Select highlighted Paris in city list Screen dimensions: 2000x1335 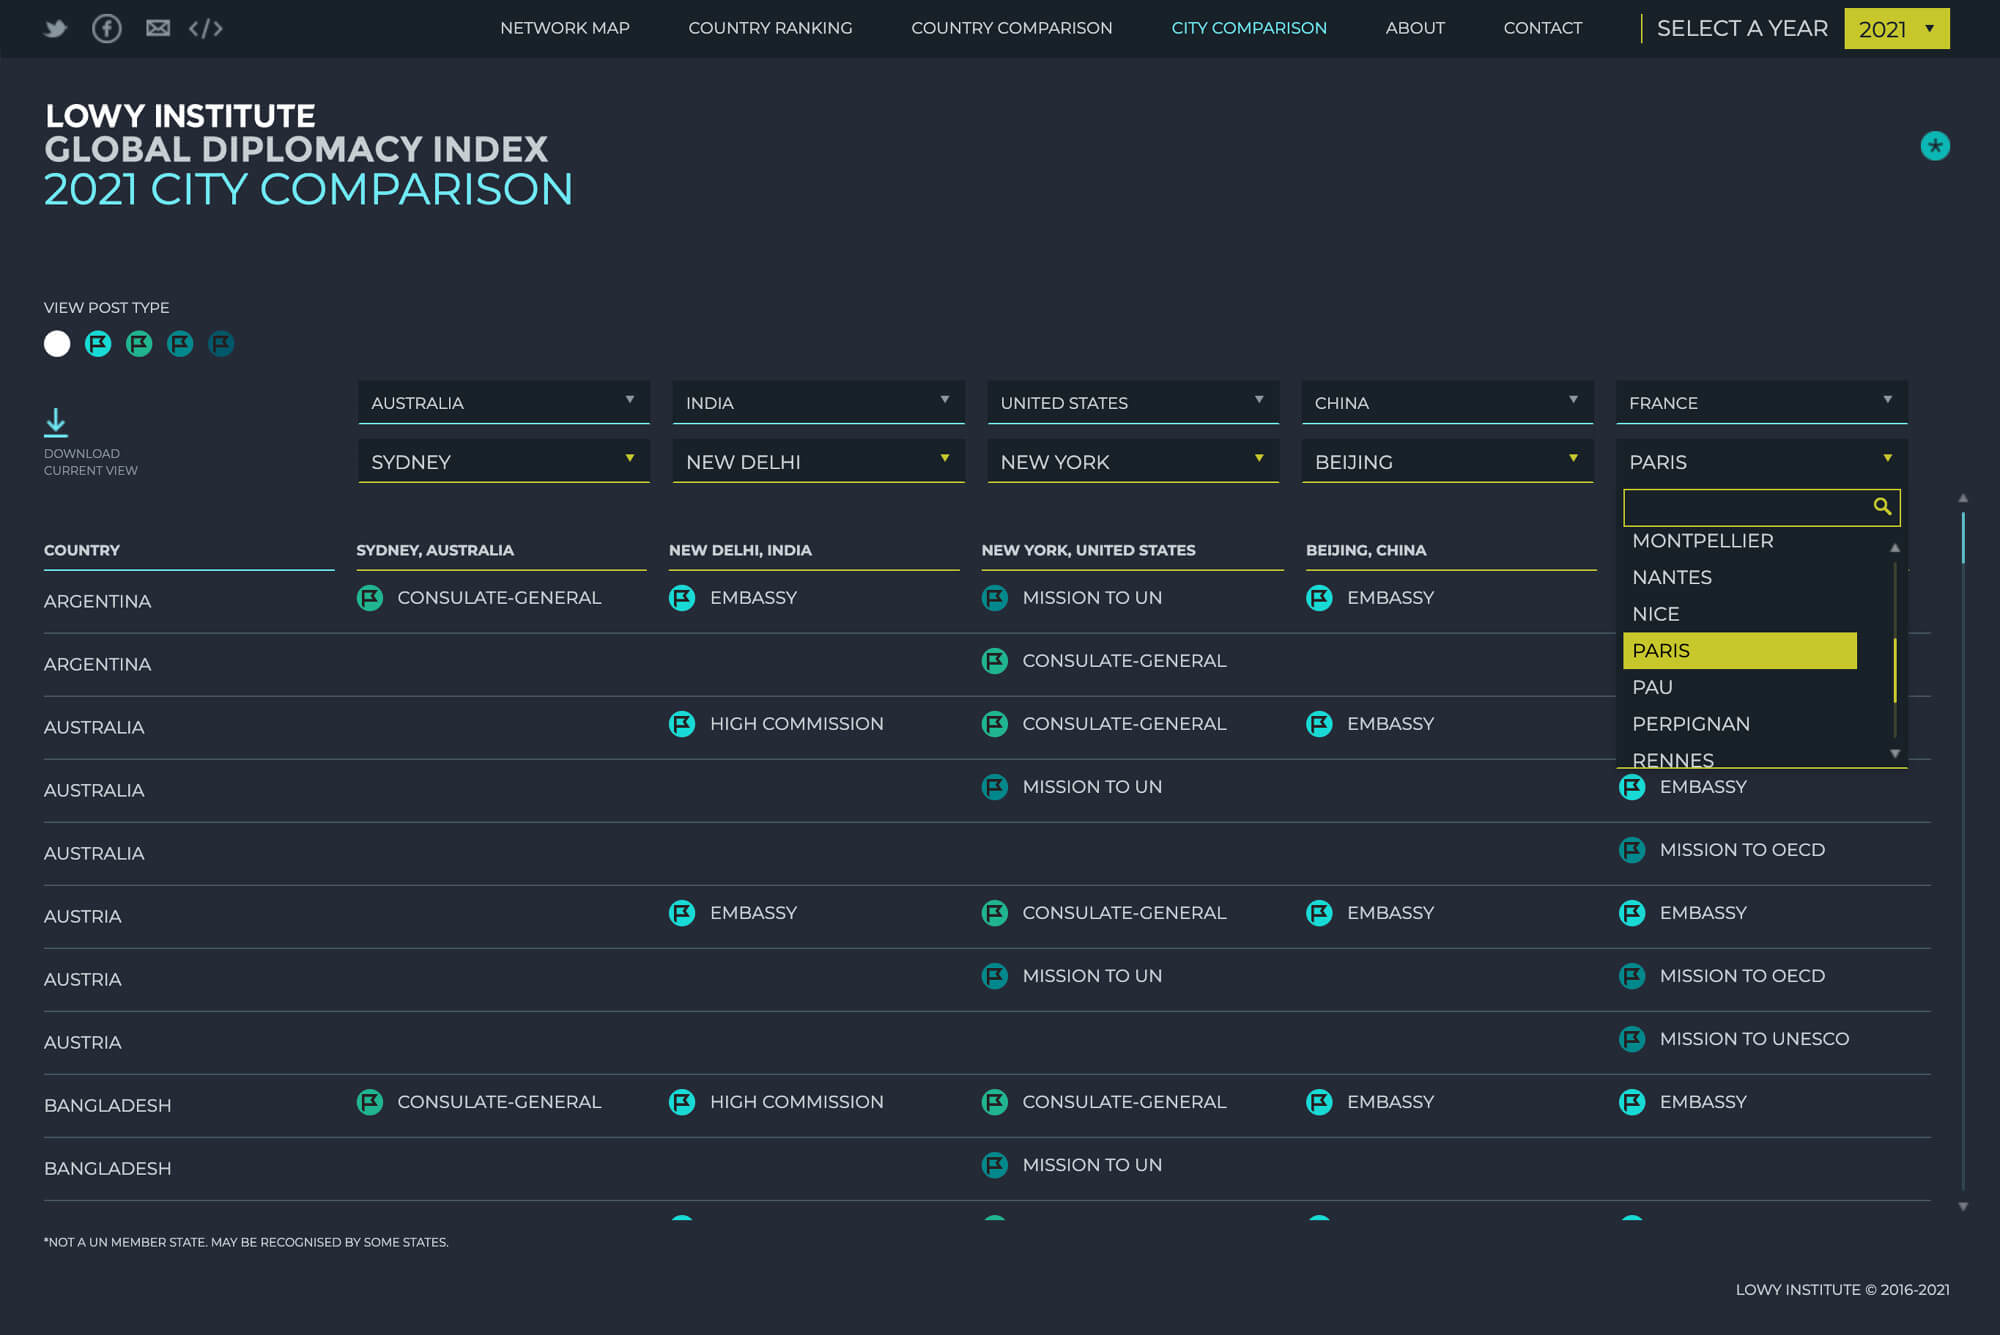[x=1739, y=650]
